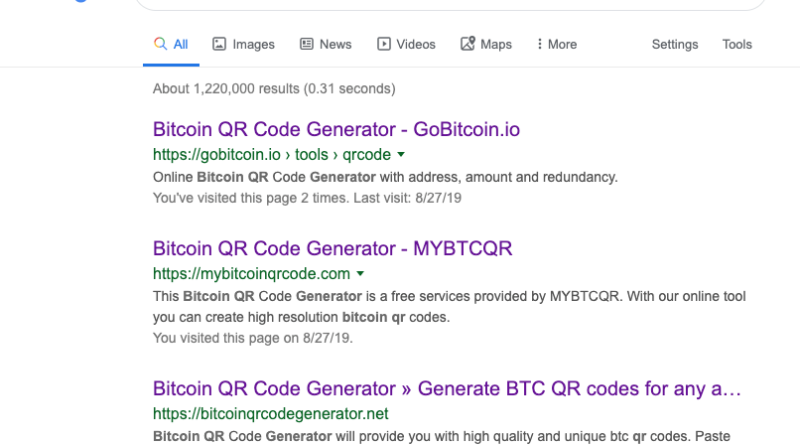Open search Settings menu
The width and height of the screenshot is (800, 445).
[x=674, y=44]
